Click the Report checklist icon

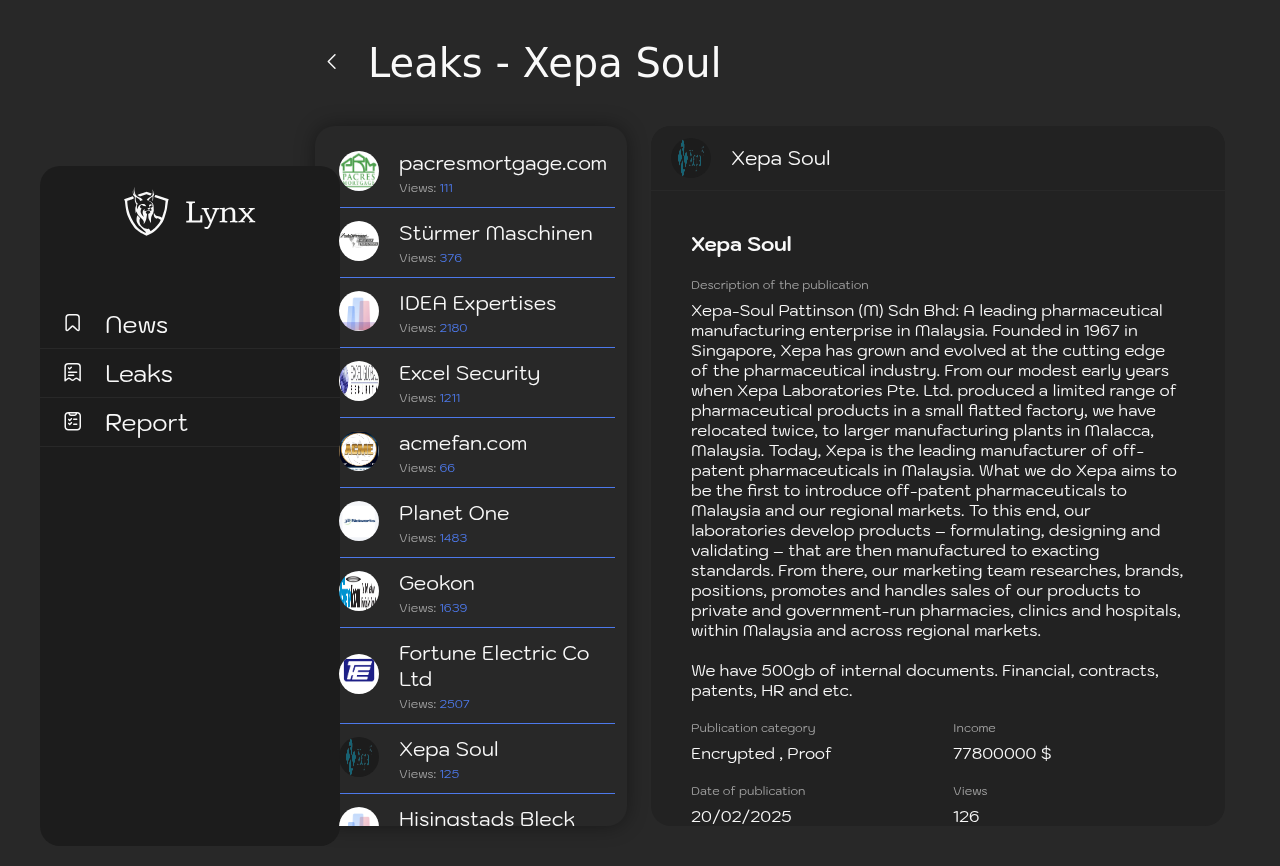point(73,421)
